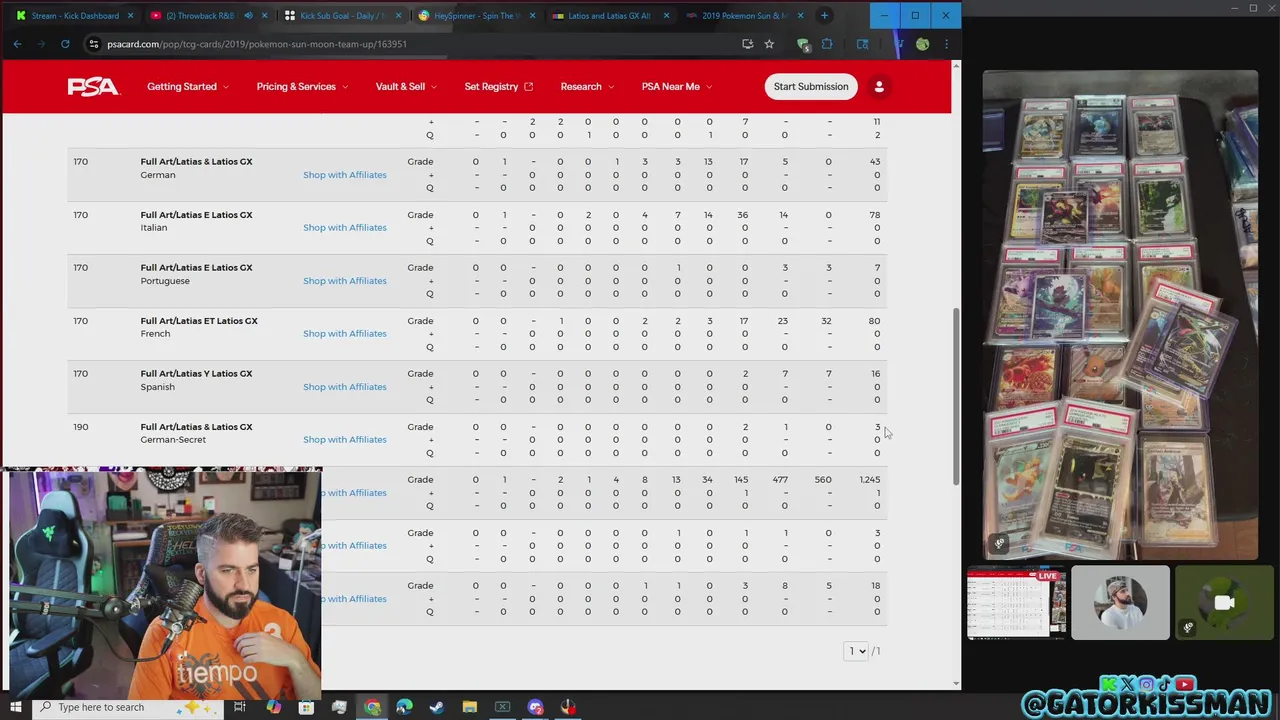The height and width of the screenshot is (720, 1280).
Task: Click the muted mic icon on card camera view
Action: click(999, 544)
